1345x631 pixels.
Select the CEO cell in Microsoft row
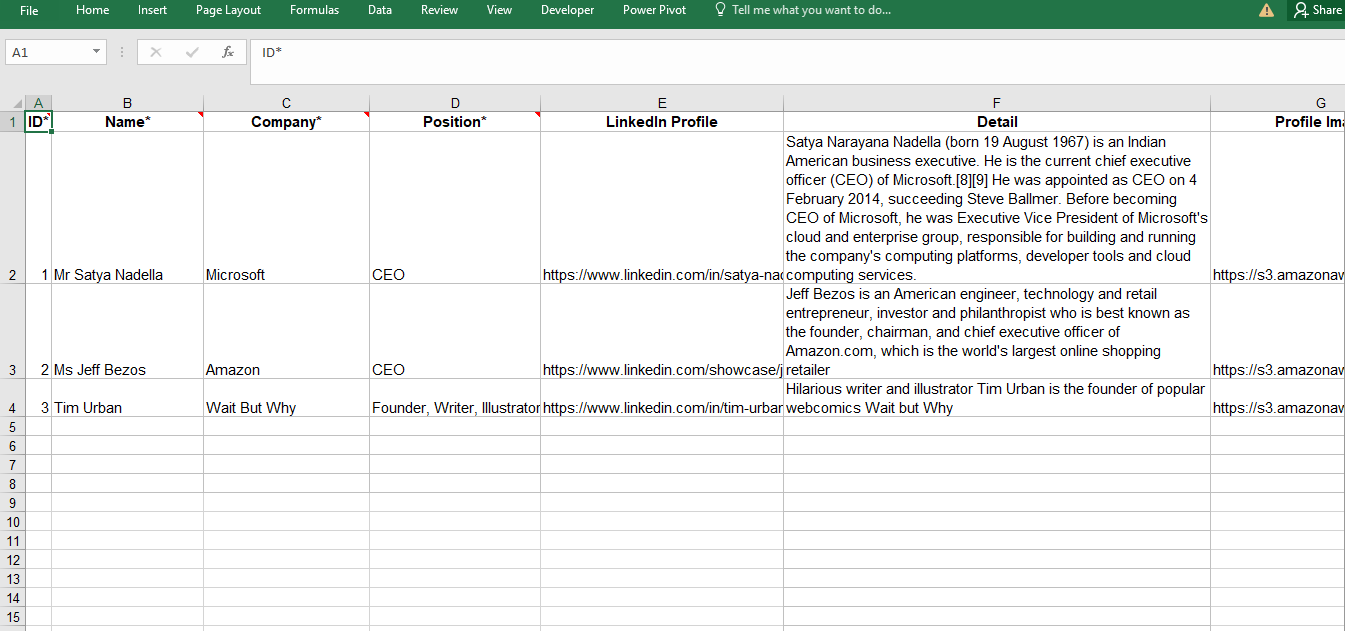coord(455,208)
